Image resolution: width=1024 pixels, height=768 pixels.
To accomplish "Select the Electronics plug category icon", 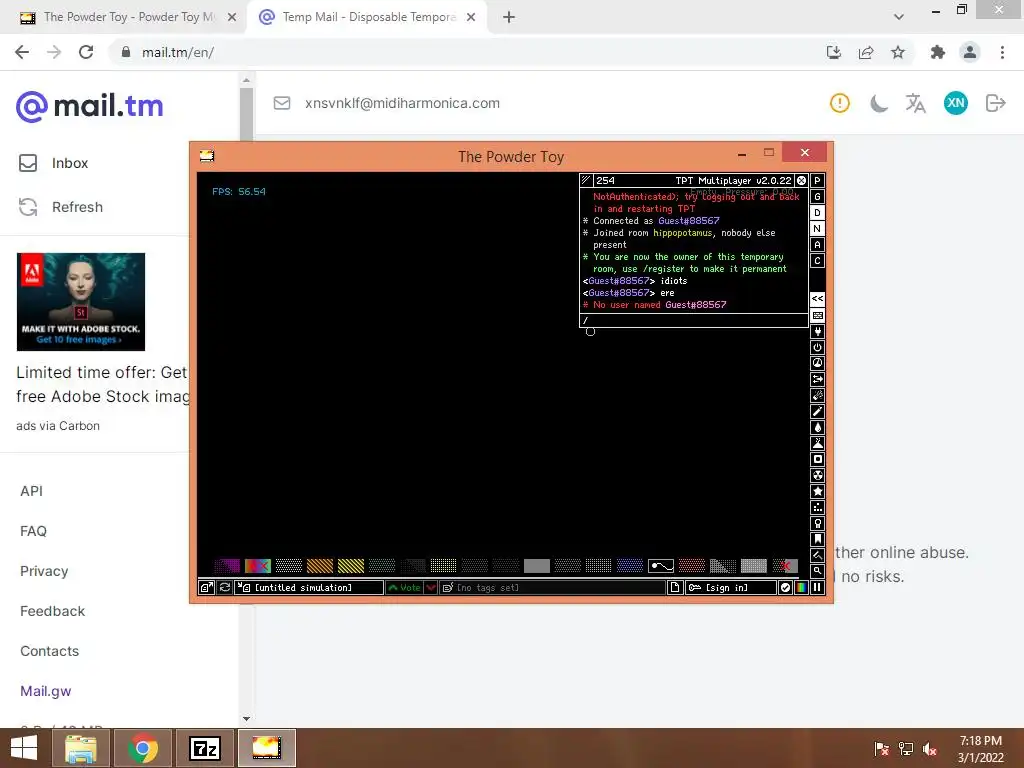I will click(818, 332).
